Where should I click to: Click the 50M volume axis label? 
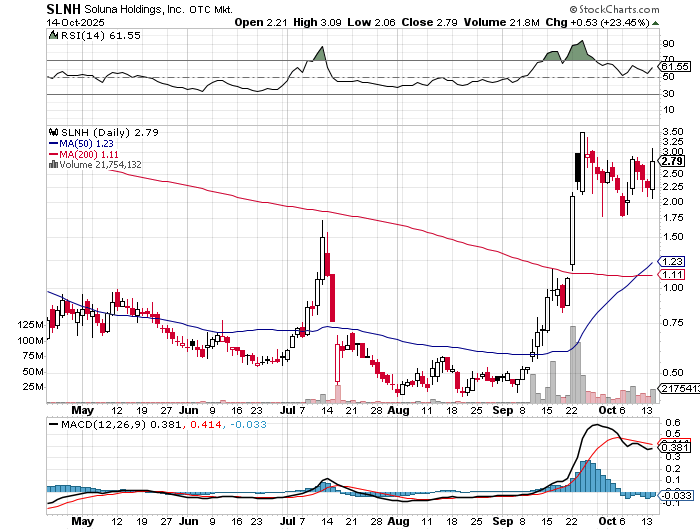tap(33, 371)
